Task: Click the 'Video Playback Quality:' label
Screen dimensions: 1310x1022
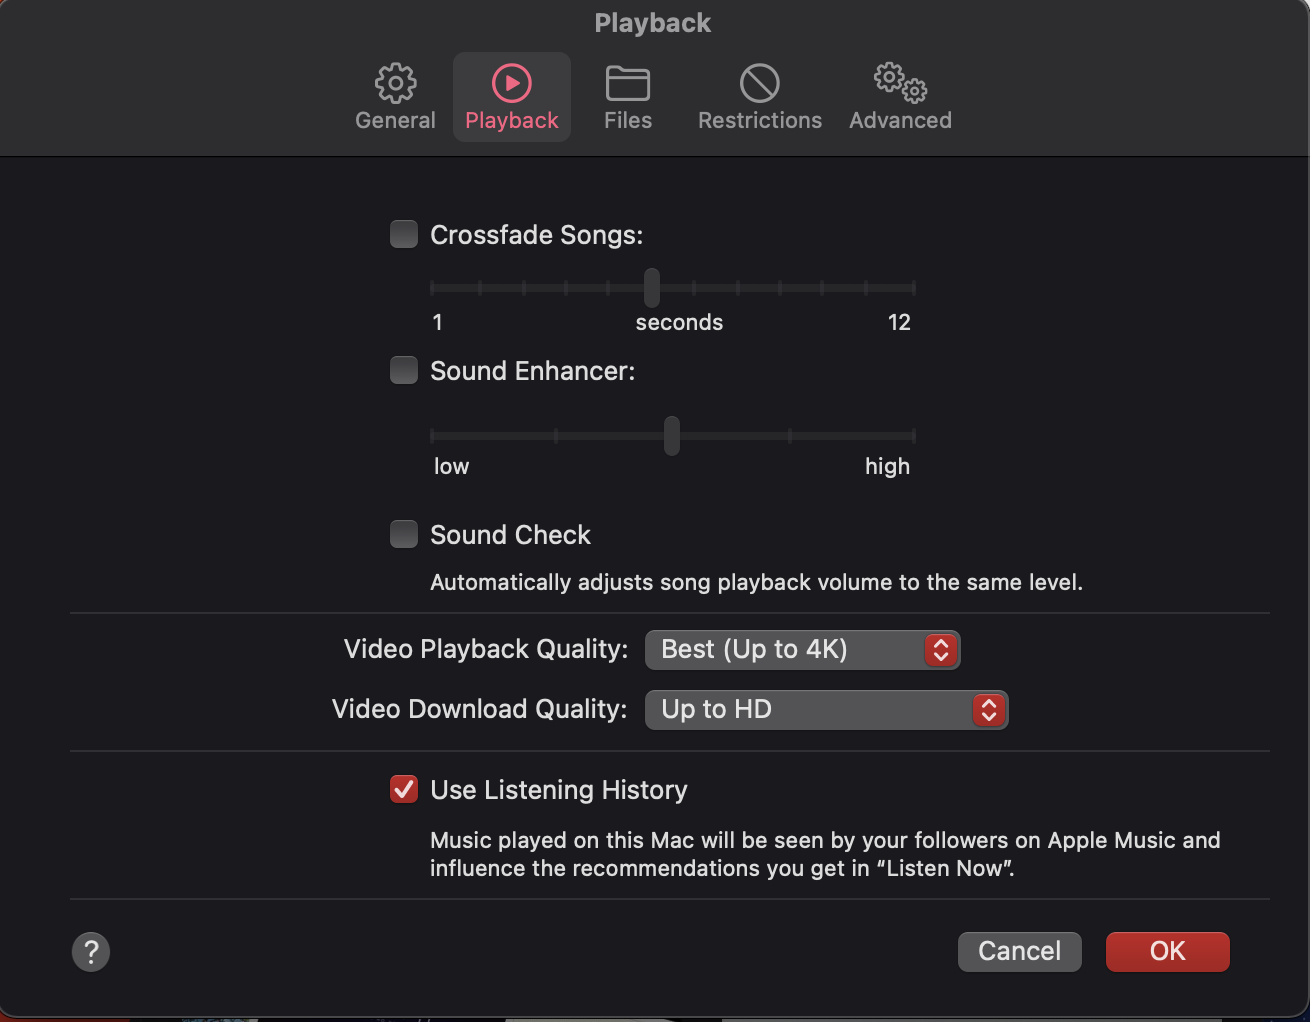Action: [486, 649]
